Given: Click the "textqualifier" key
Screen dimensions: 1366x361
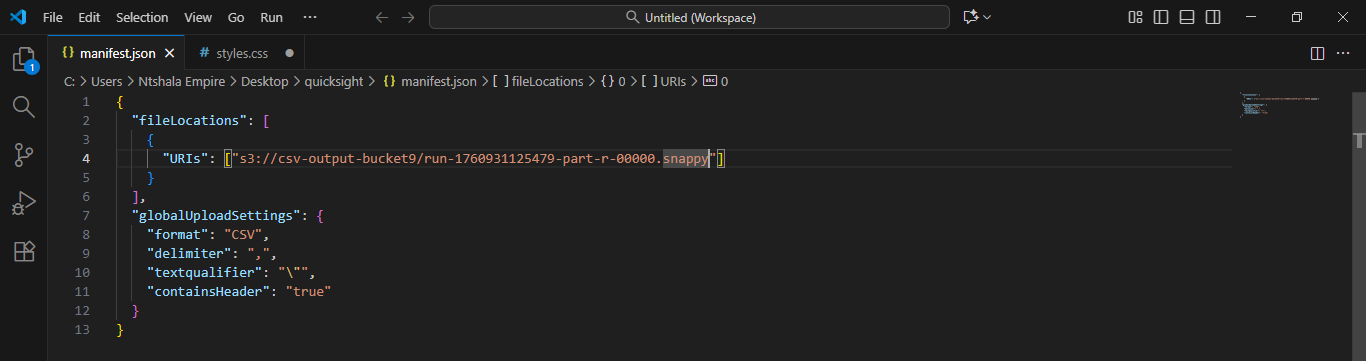Looking at the screenshot, I should (x=205, y=272).
